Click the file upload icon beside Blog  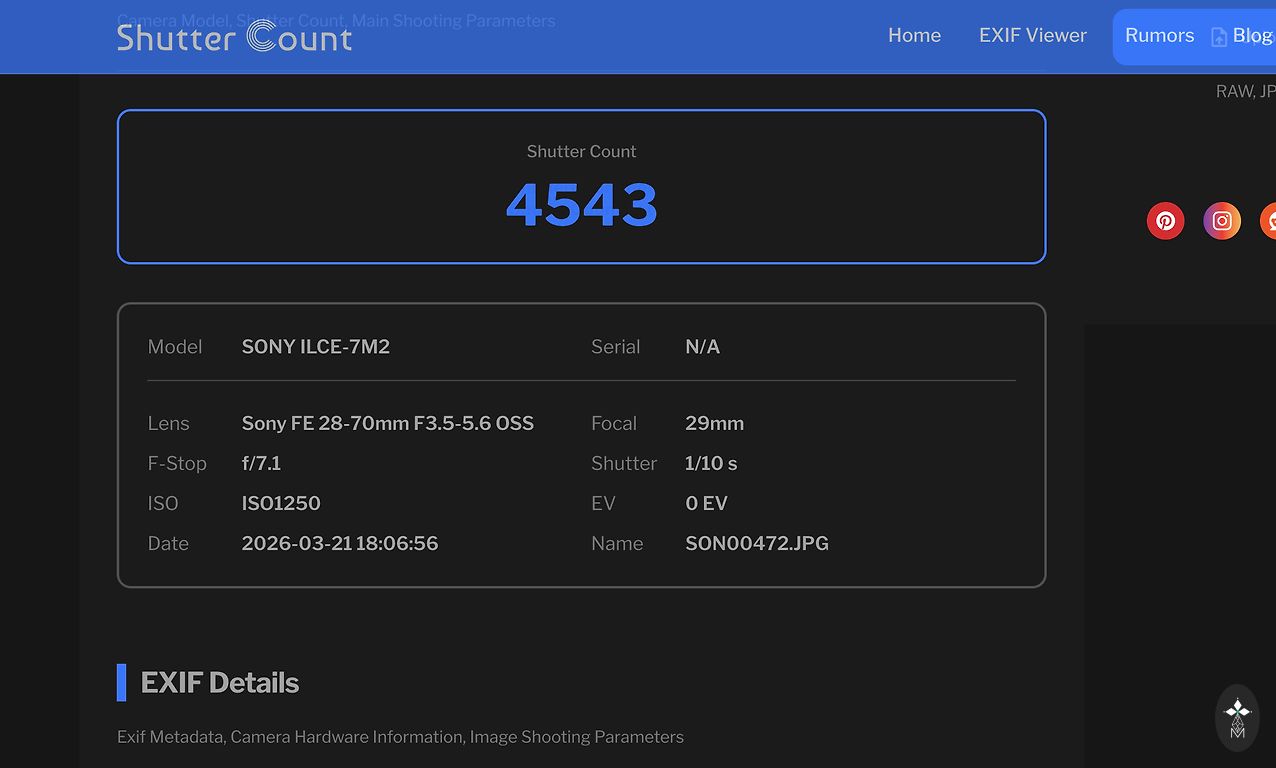click(x=1219, y=37)
